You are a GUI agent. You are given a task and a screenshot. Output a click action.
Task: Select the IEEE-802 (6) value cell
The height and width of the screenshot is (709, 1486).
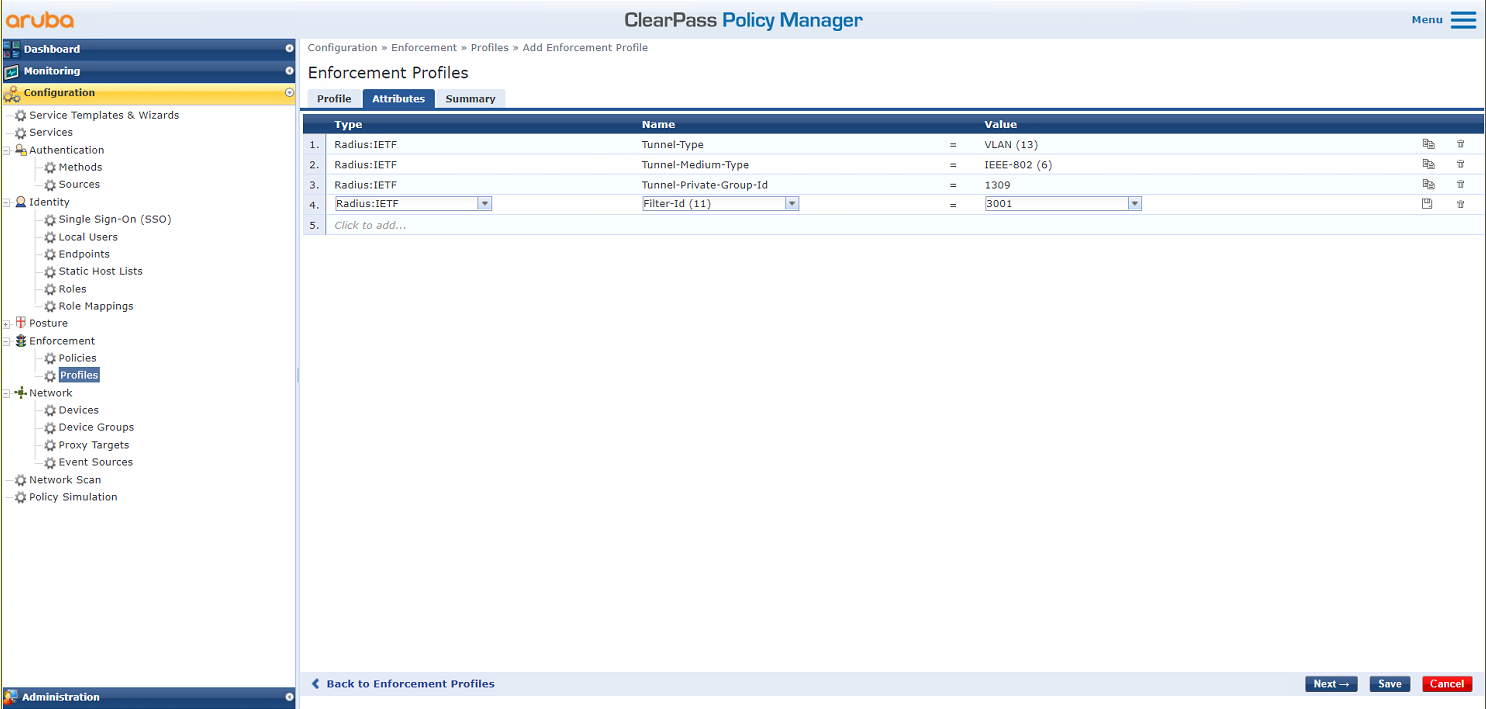click(x=1018, y=165)
